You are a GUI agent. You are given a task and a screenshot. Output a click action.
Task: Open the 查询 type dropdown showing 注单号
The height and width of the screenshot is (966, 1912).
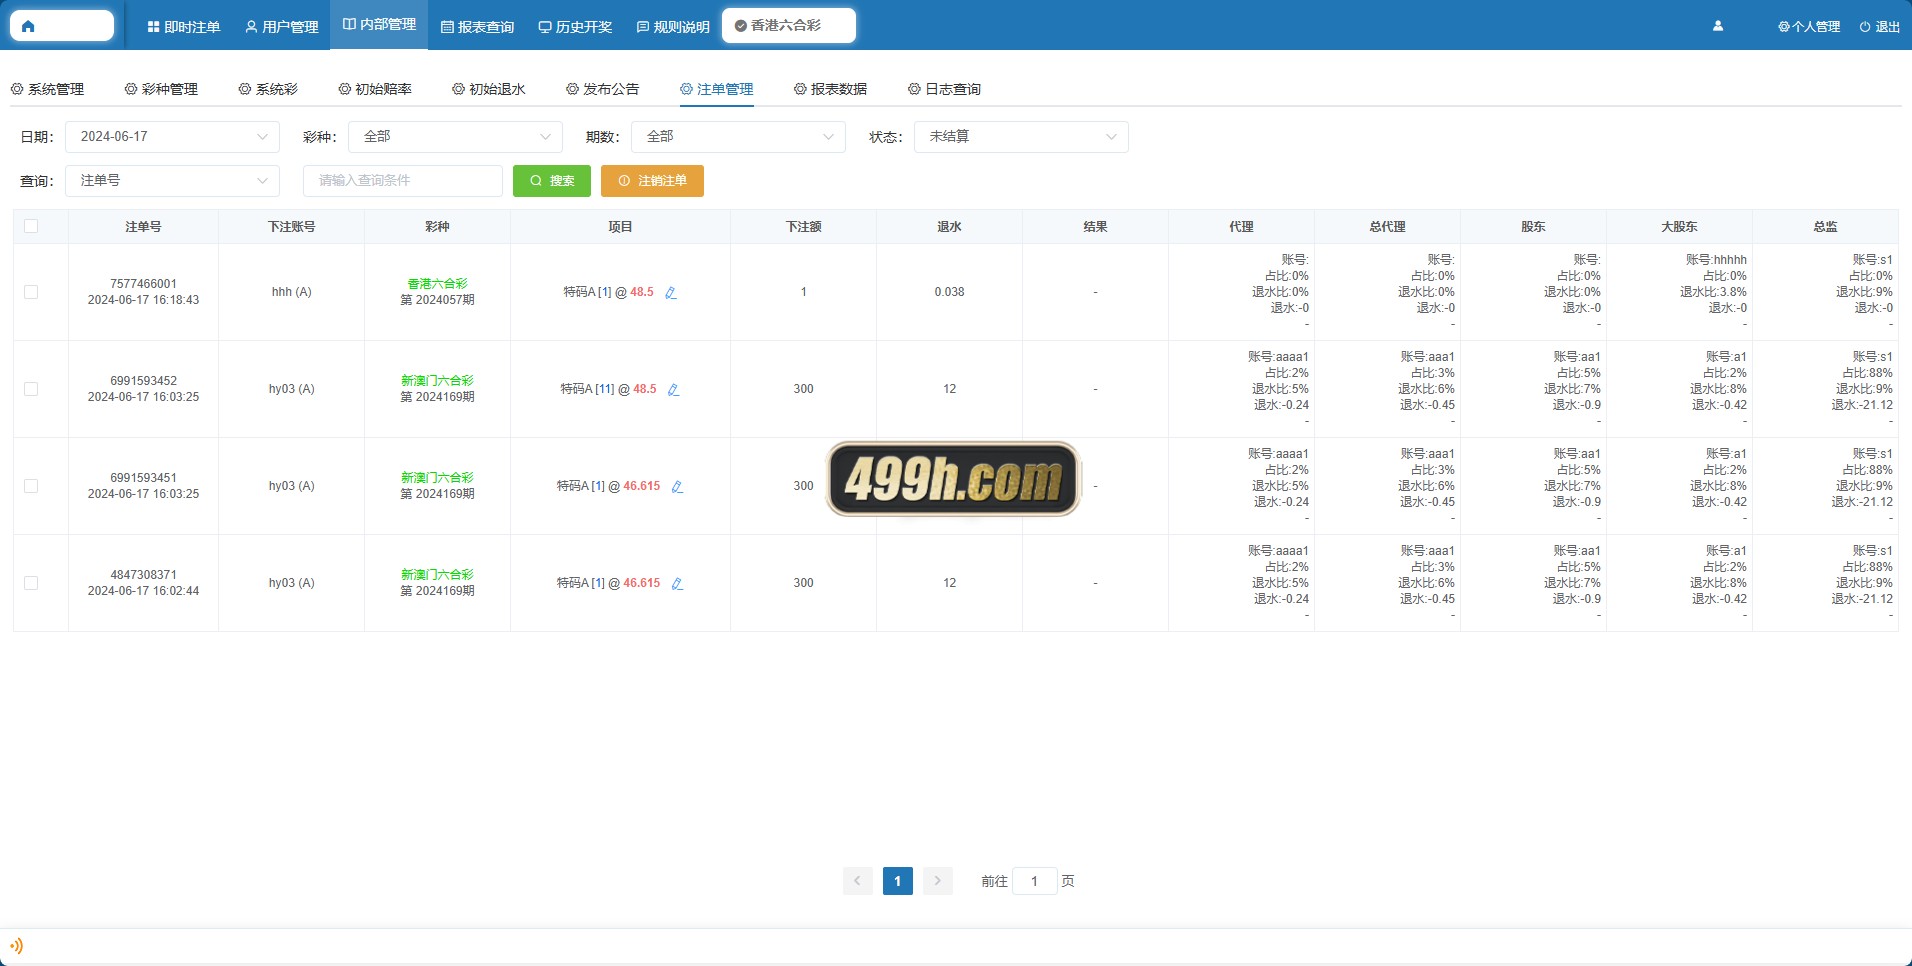[x=172, y=181]
